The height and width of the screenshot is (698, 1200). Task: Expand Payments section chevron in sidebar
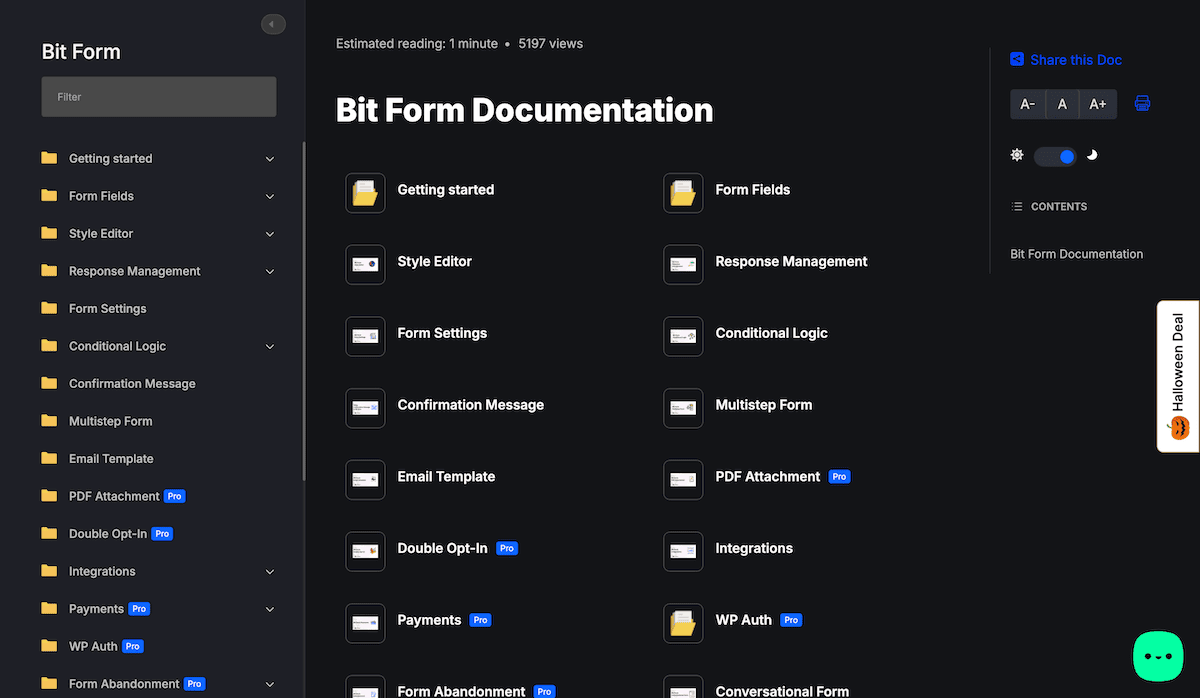coord(270,609)
